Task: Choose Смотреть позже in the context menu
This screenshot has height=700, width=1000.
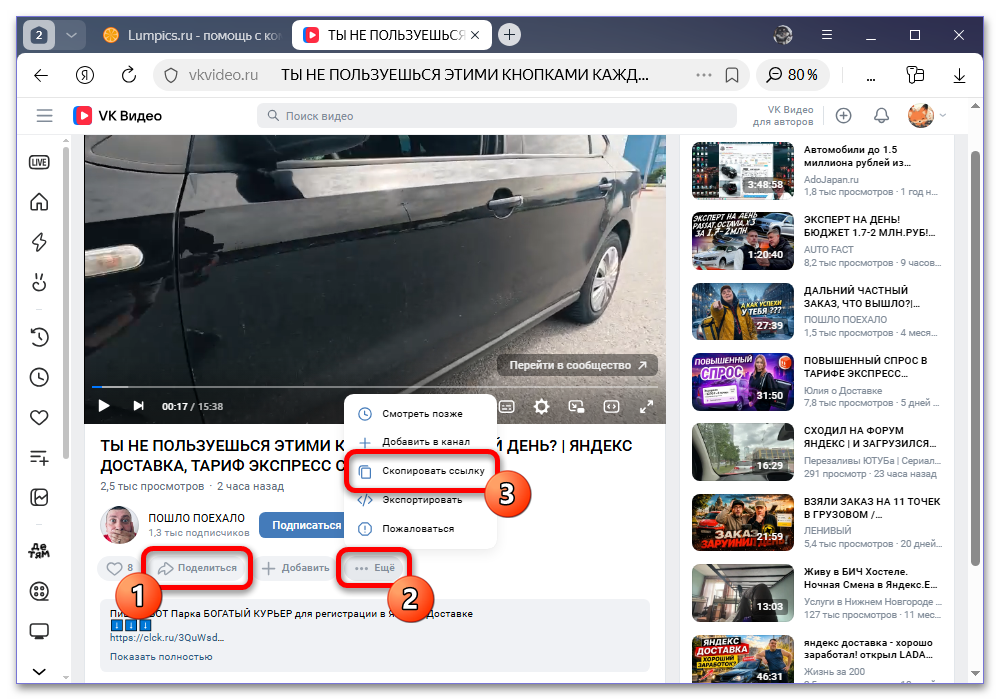Action: point(420,414)
